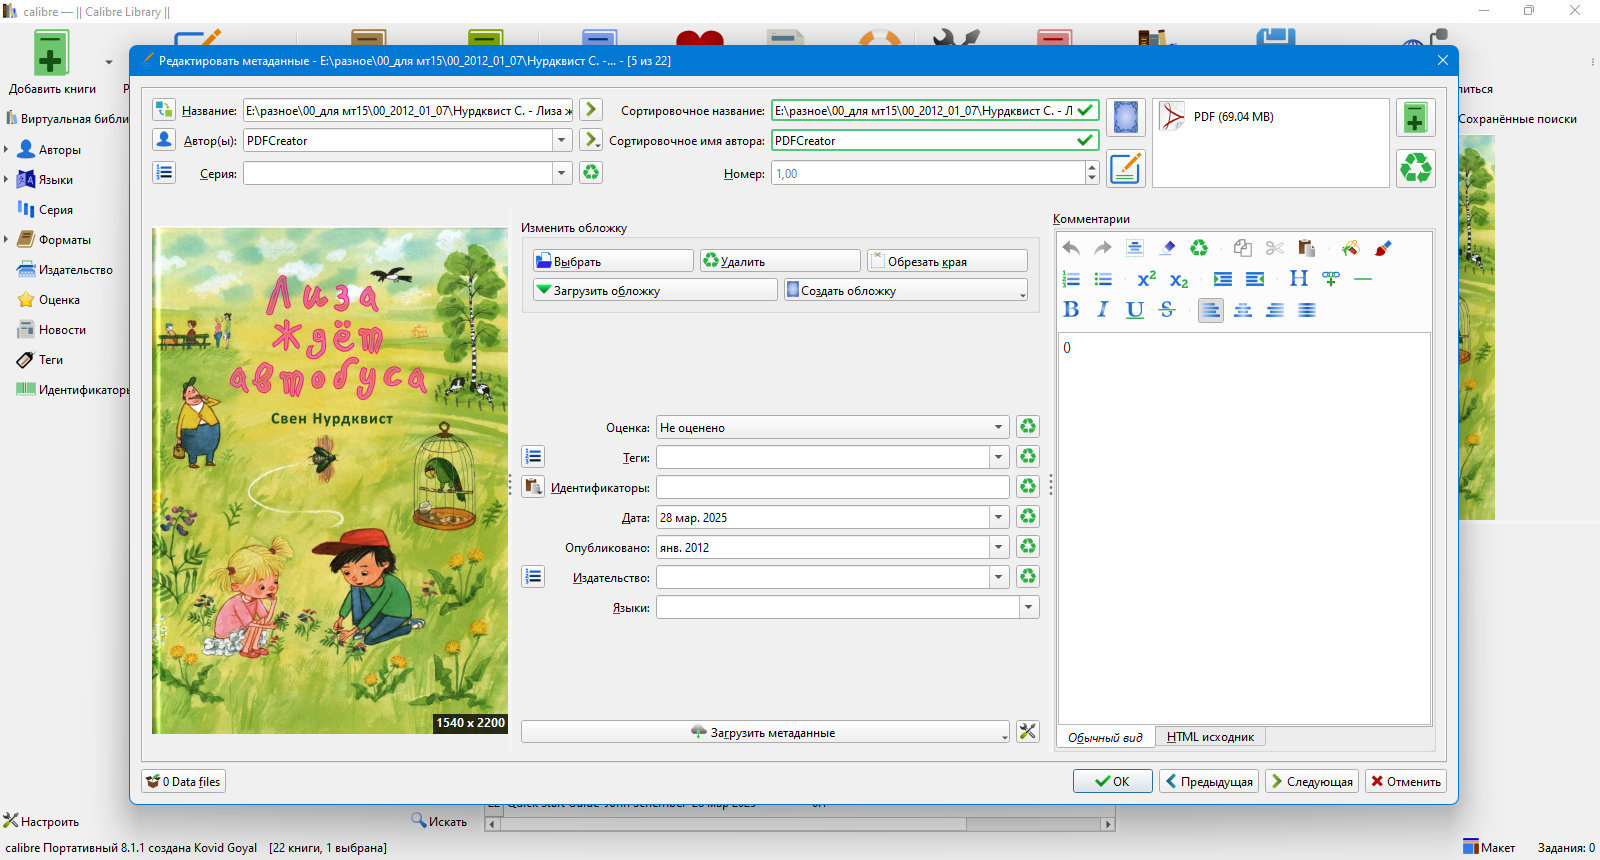This screenshot has height=860, width=1600.
Task: Open the metadata download configuration wrench icon
Action: pyautogui.click(x=1027, y=732)
